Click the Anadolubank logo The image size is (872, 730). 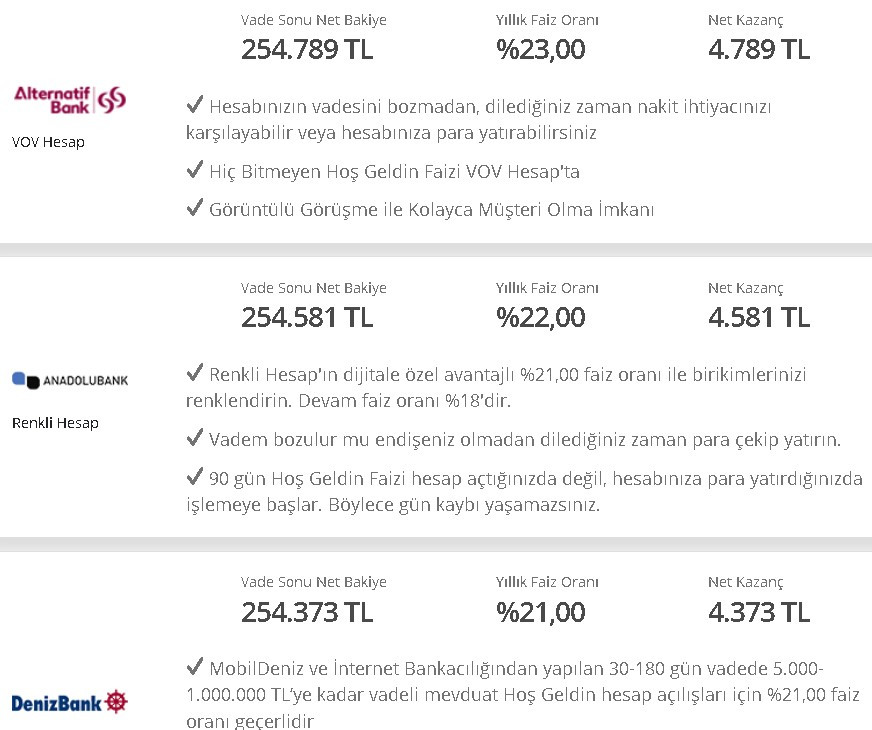click(70, 380)
